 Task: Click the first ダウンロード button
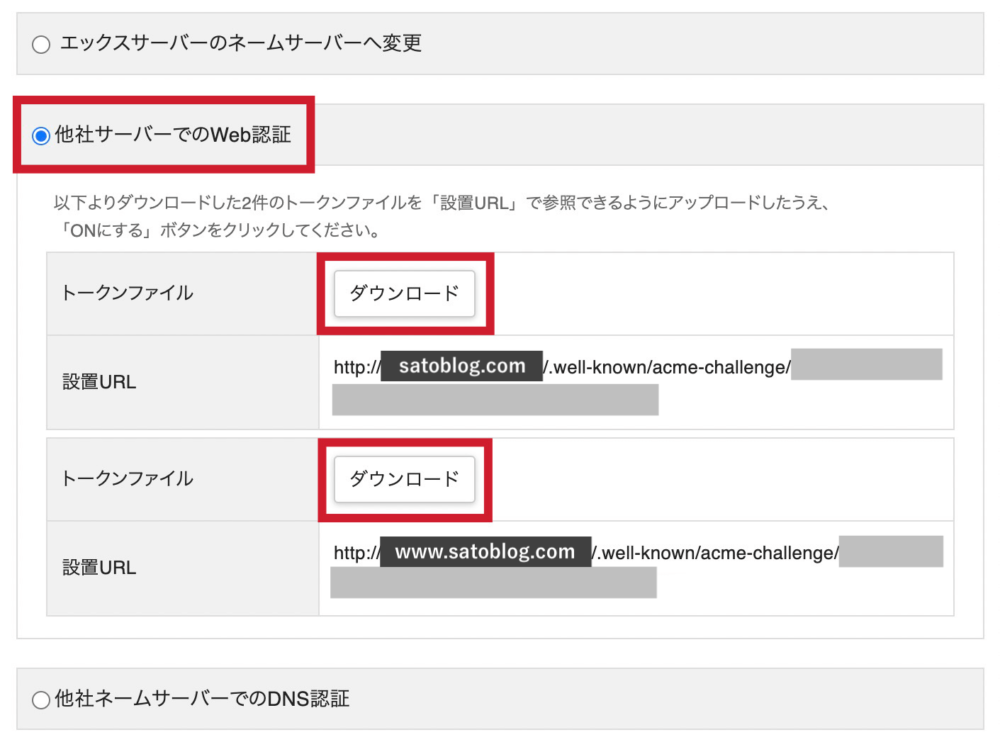[x=404, y=294]
